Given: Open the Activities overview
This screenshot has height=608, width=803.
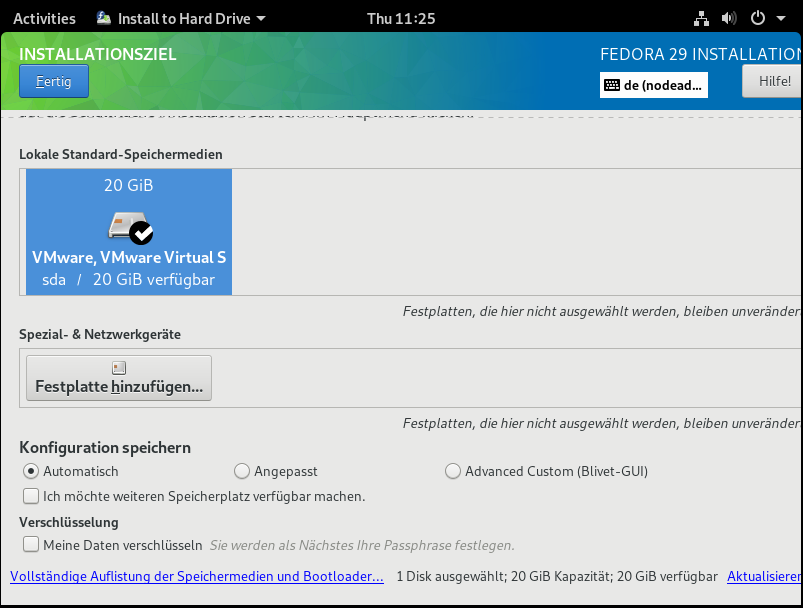Looking at the screenshot, I should 44,18.
